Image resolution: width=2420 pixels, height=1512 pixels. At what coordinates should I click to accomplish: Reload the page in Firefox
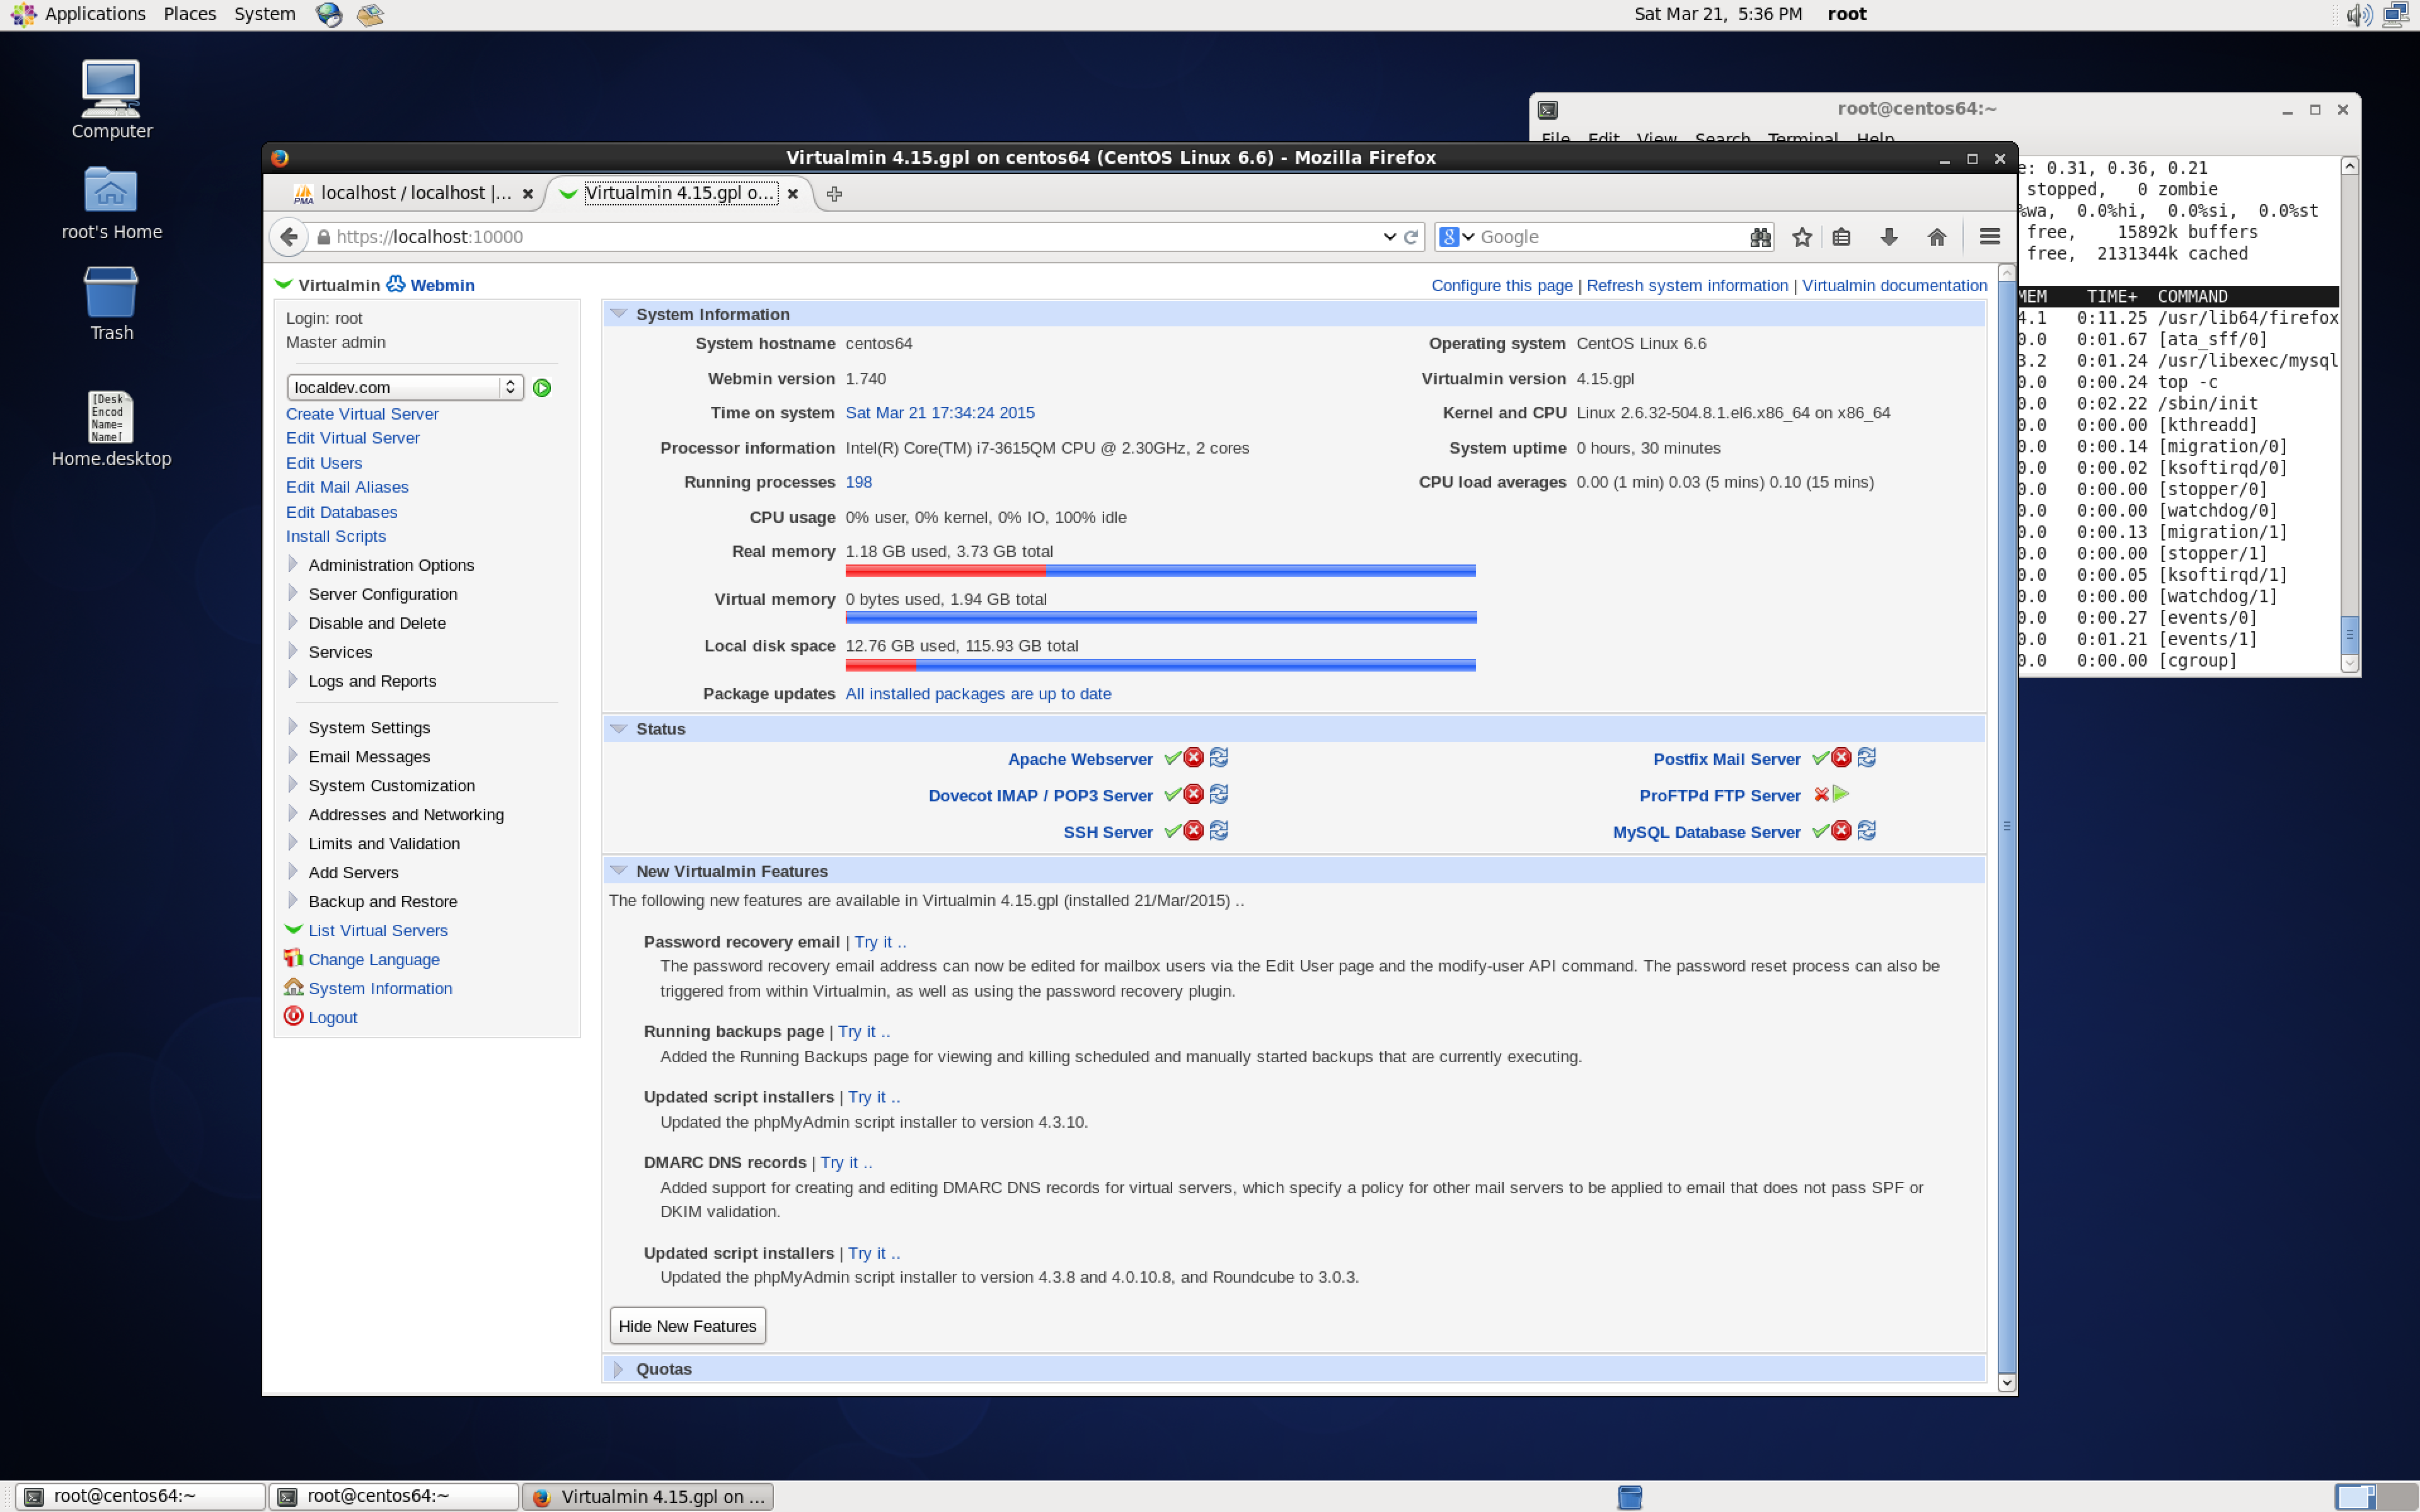click(x=1411, y=237)
